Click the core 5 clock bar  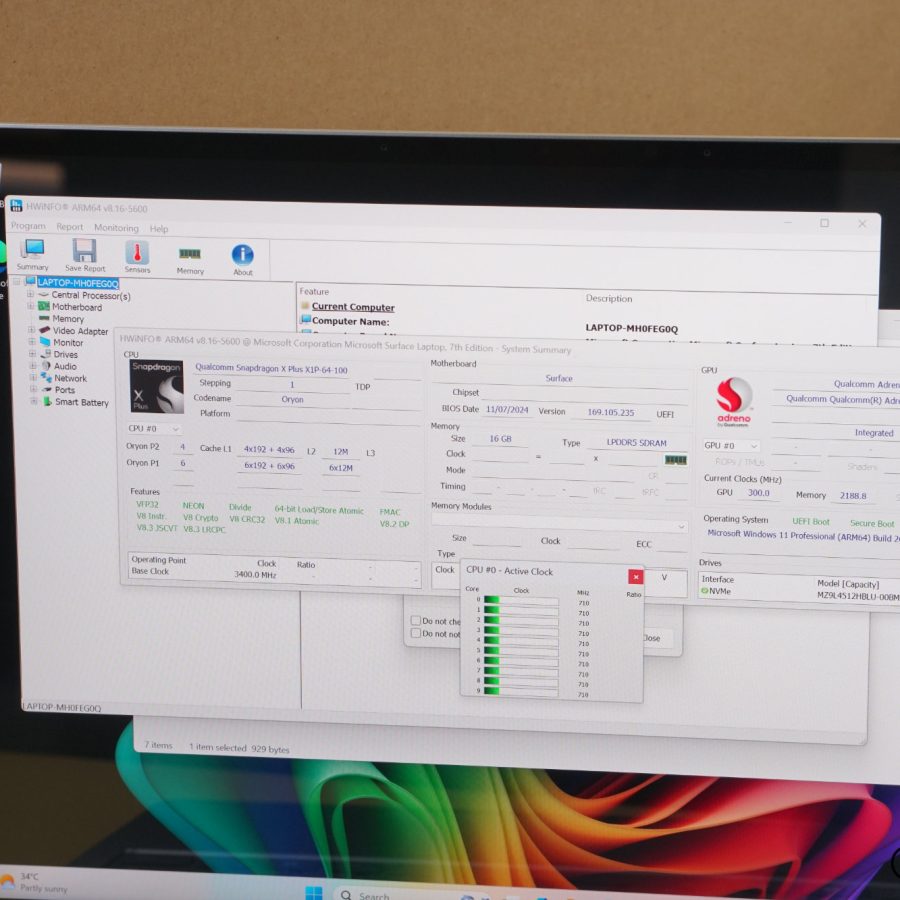(x=521, y=651)
